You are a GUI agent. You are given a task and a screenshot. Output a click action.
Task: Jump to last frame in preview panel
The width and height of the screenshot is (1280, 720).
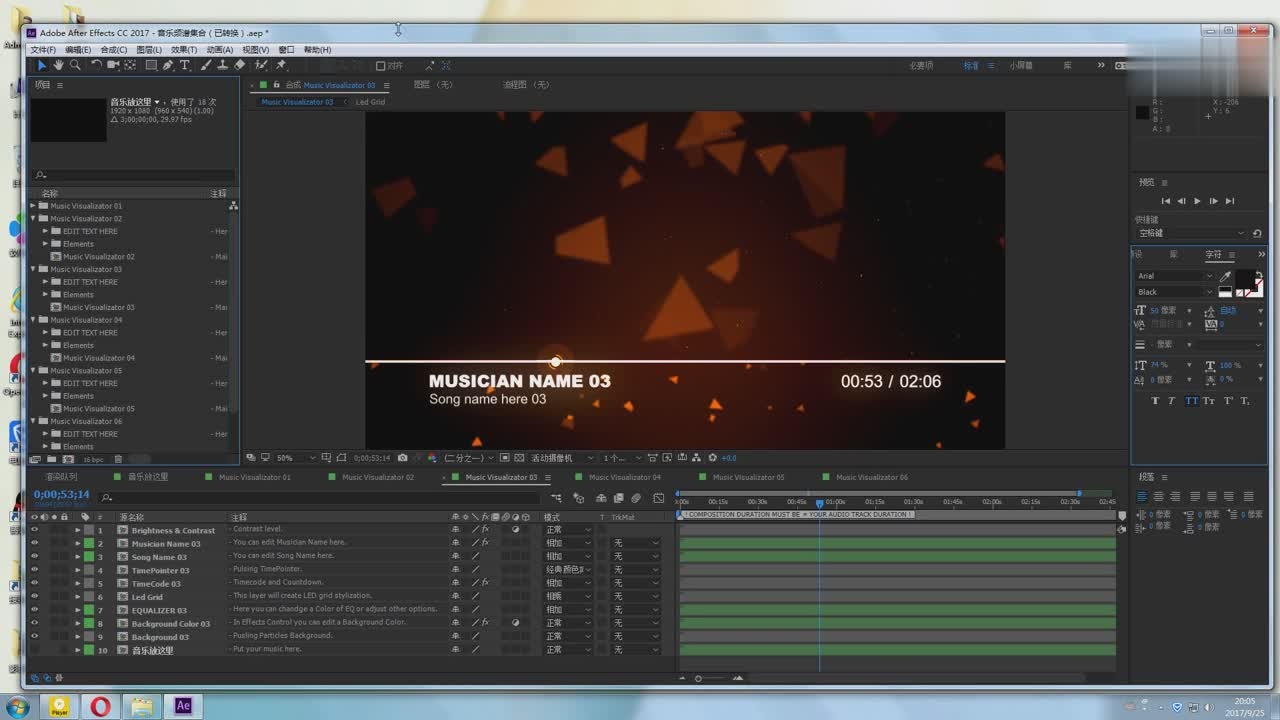tap(1230, 201)
